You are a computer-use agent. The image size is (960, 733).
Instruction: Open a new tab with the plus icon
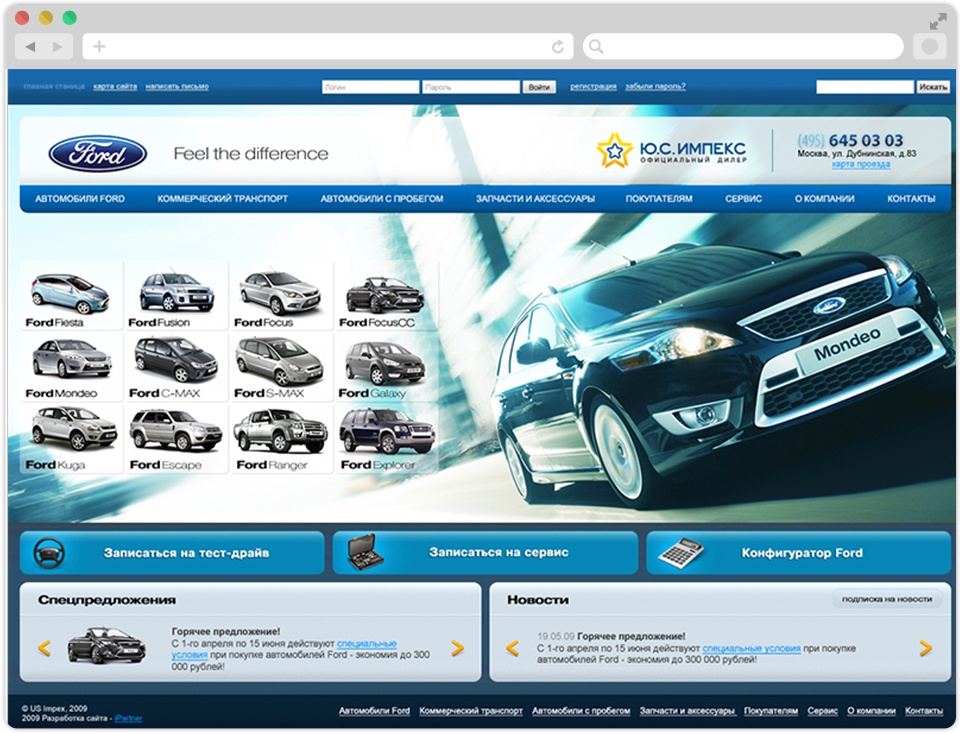(99, 46)
